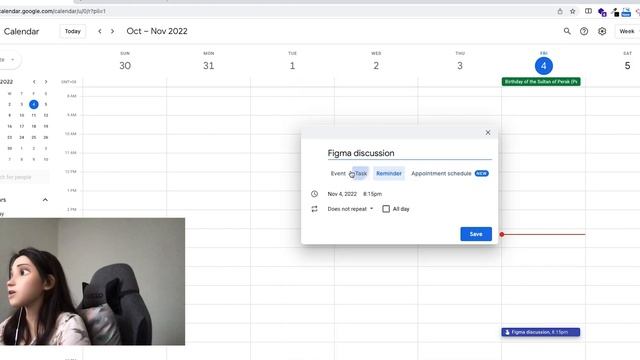Screen dimensions: 640x360
Task: Open the Settings gear menu
Action: (602, 31)
